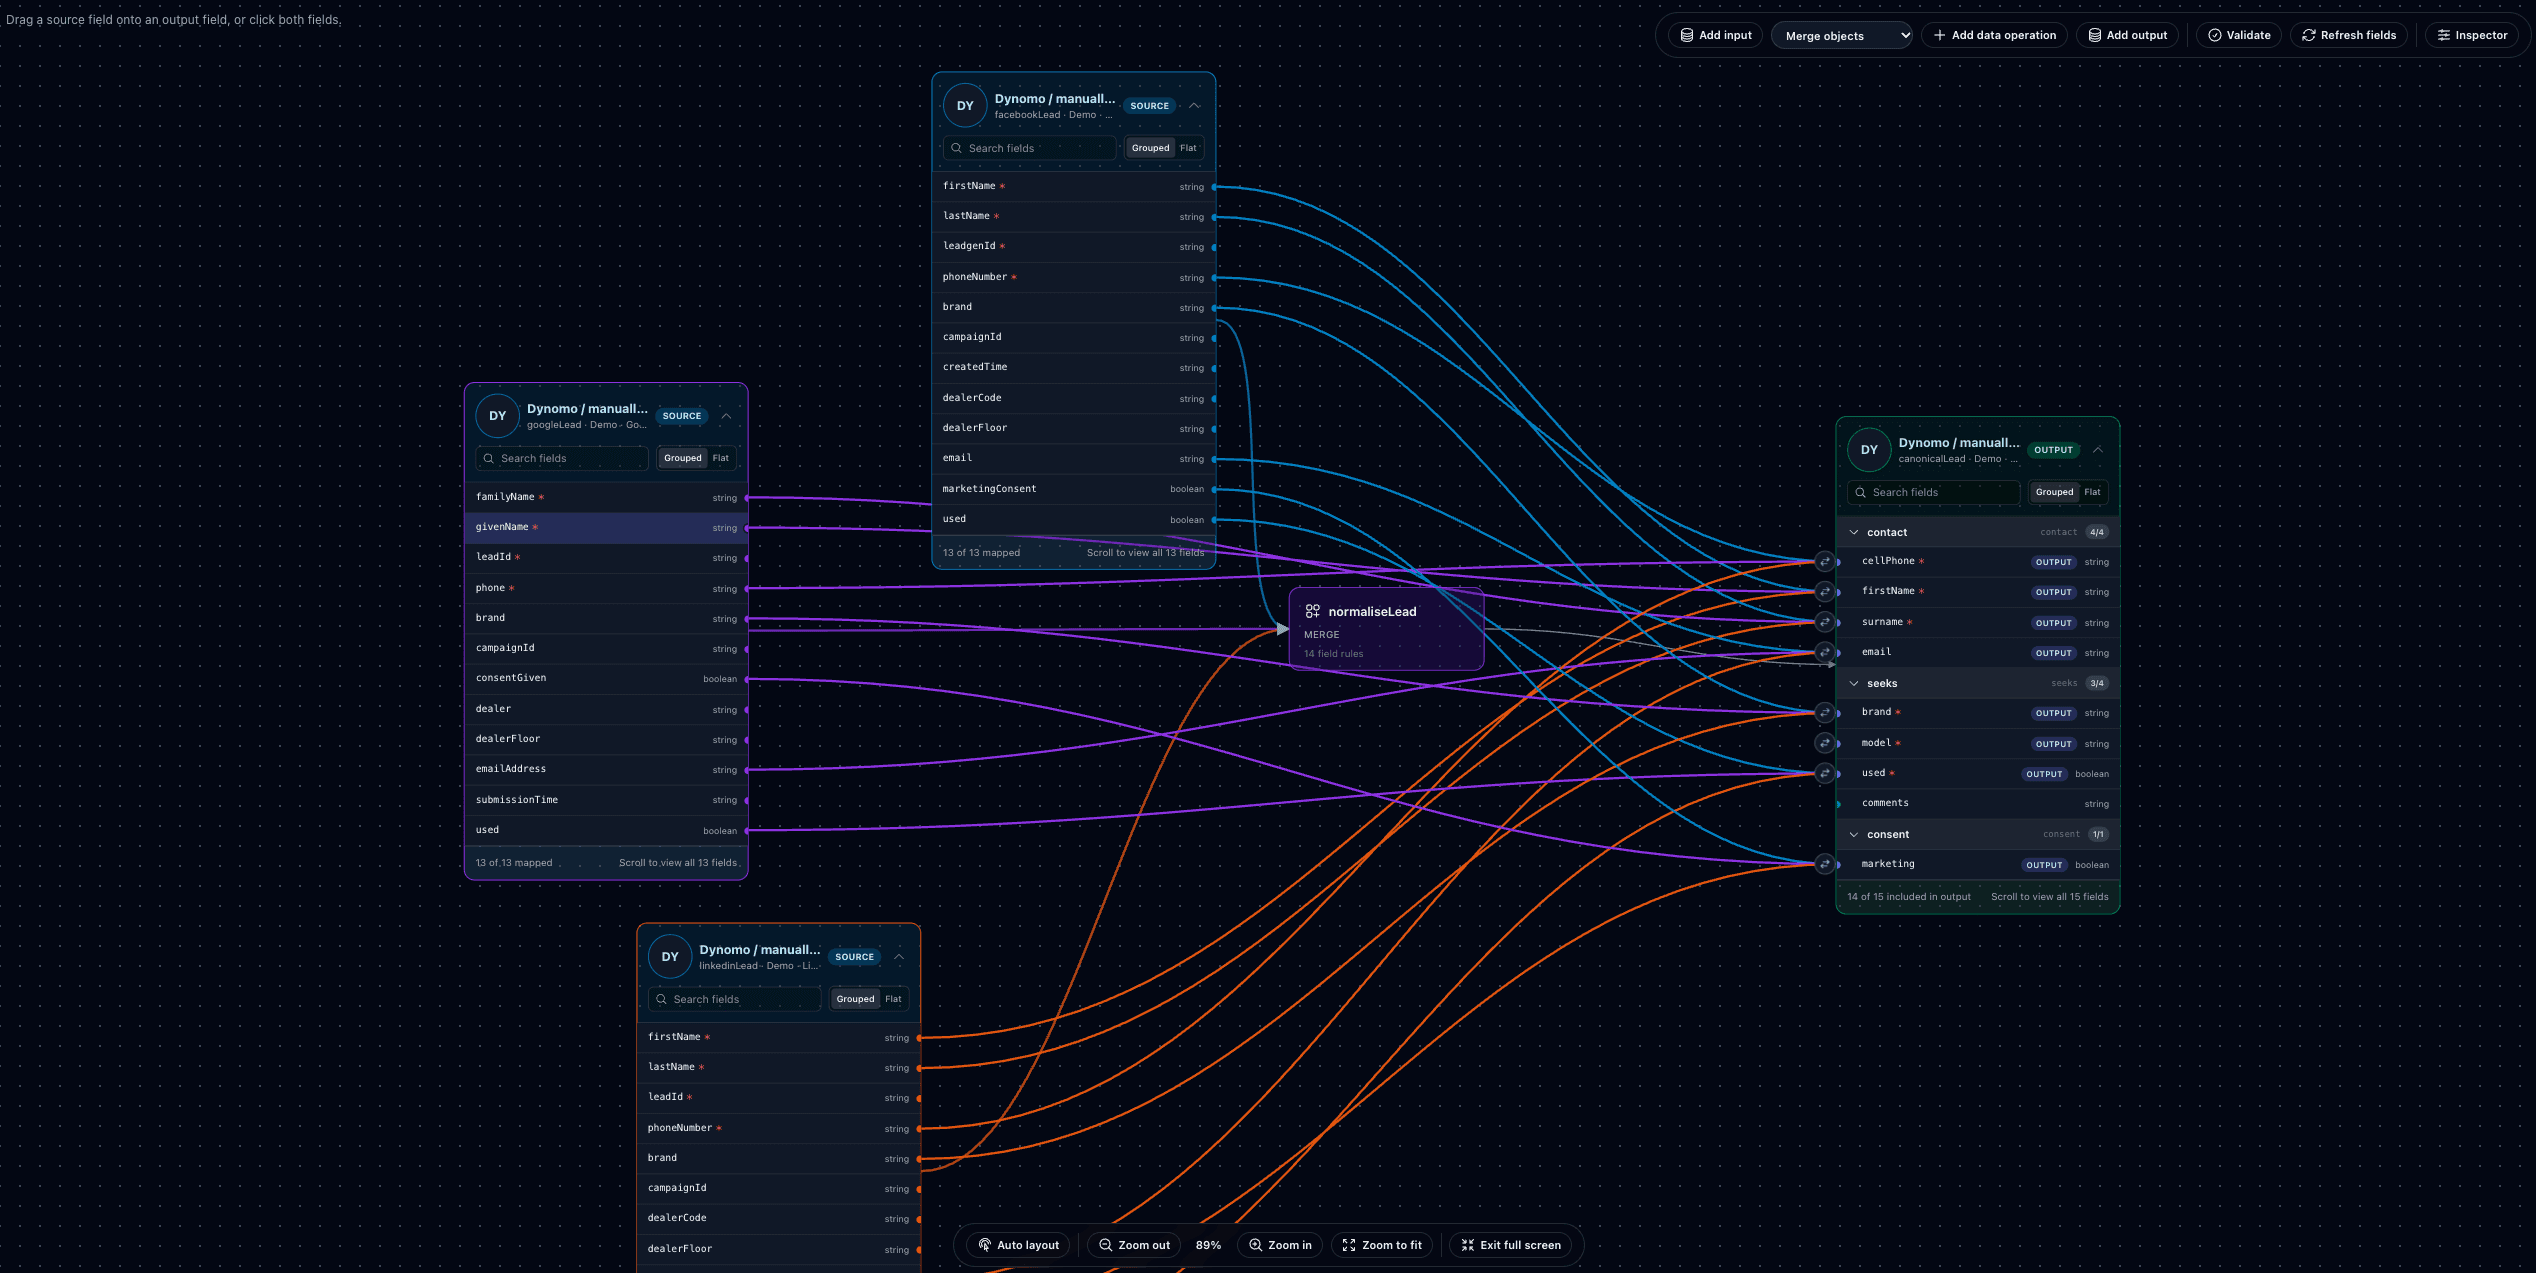Select marketingConsent field in facebookLead

tap(1073, 489)
